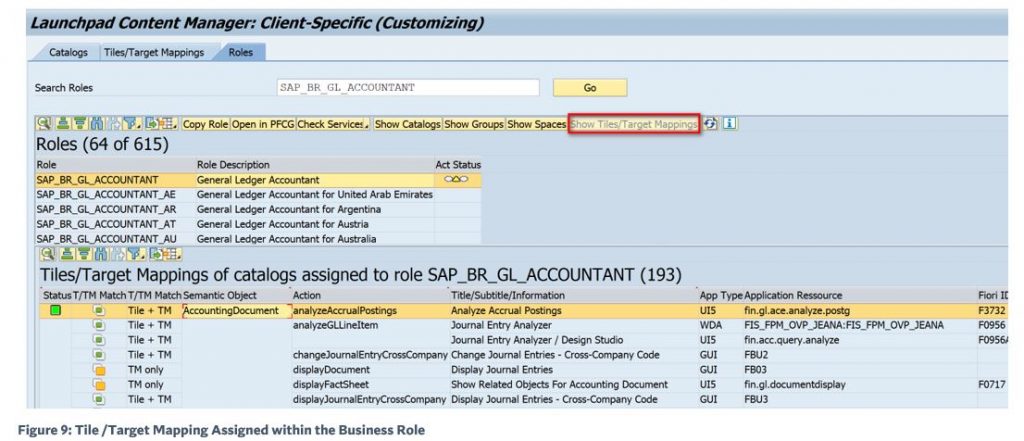Viewport: 1024px width, 441px height.
Task: Sort descending in Tiles/Target Mappings toolbar
Action: point(84,254)
